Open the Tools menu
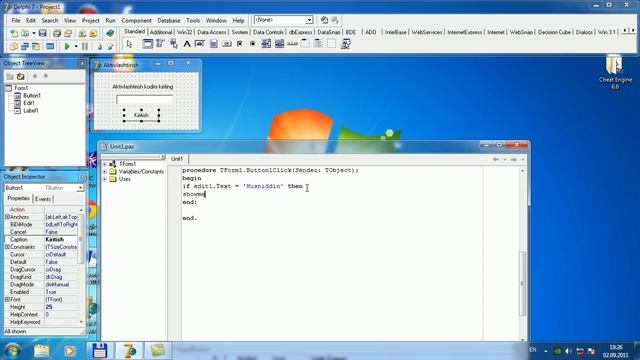Image resolution: width=640 pixels, height=360 pixels. tap(193, 20)
